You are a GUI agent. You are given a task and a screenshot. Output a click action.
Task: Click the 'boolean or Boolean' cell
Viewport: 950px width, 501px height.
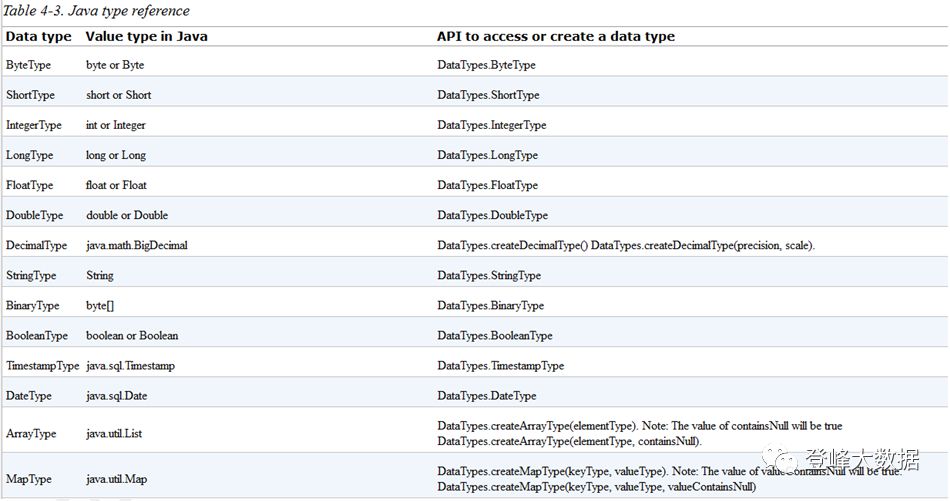[132, 336]
